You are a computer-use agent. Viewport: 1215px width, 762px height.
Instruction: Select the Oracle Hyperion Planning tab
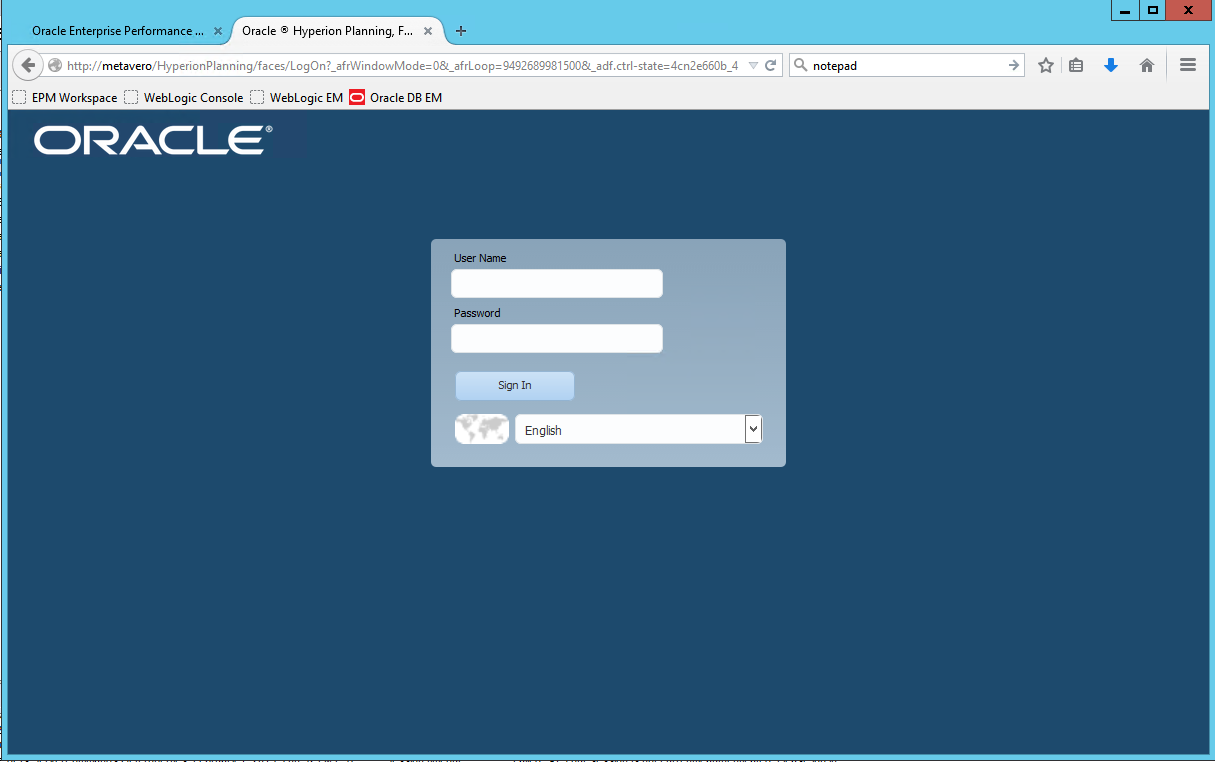tap(338, 31)
